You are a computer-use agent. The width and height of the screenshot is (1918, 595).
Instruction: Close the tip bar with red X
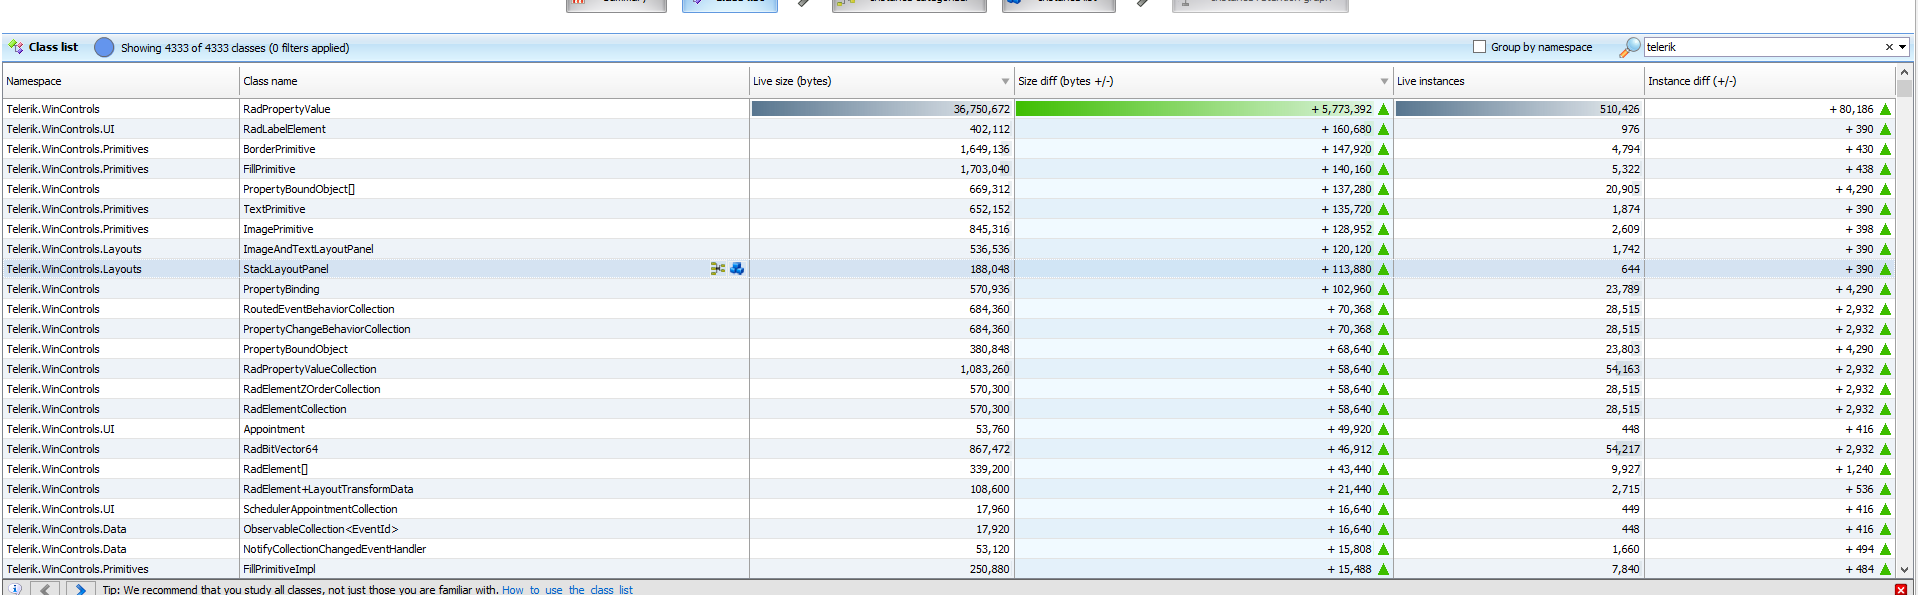pyautogui.click(x=1901, y=590)
